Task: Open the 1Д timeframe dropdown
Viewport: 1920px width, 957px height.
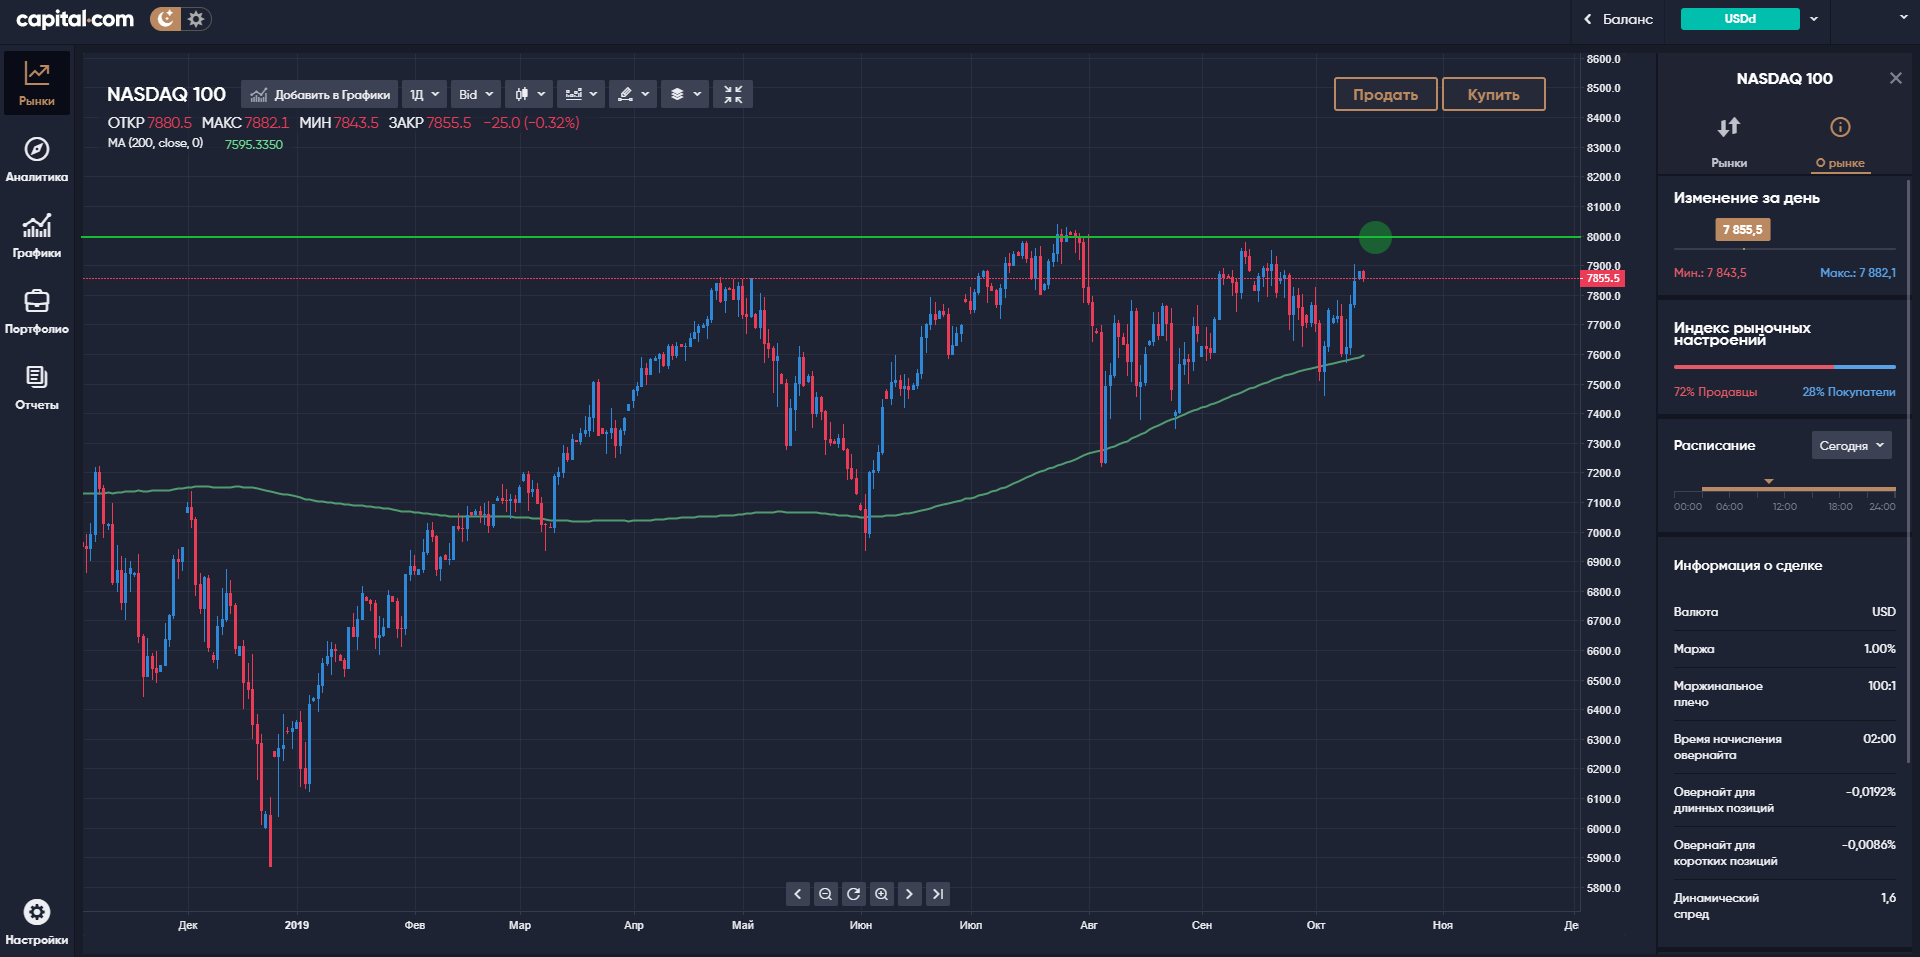Action: [x=424, y=94]
